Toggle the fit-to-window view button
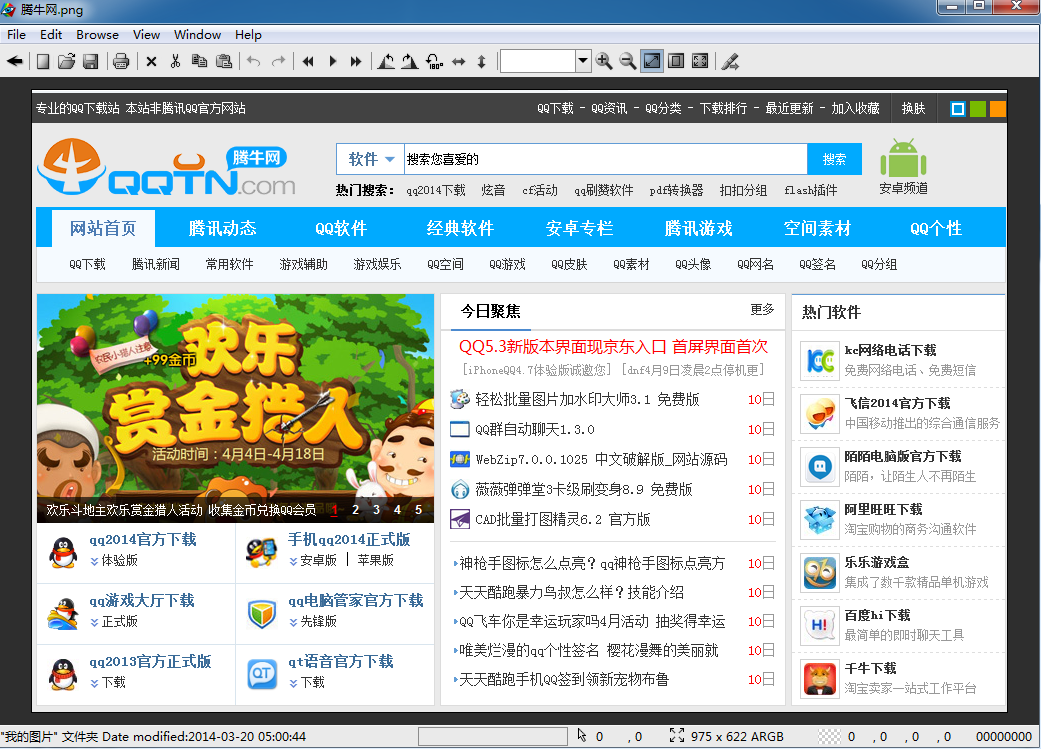Image resolution: width=1041 pixels, height=749 pixels. point(652,61)
